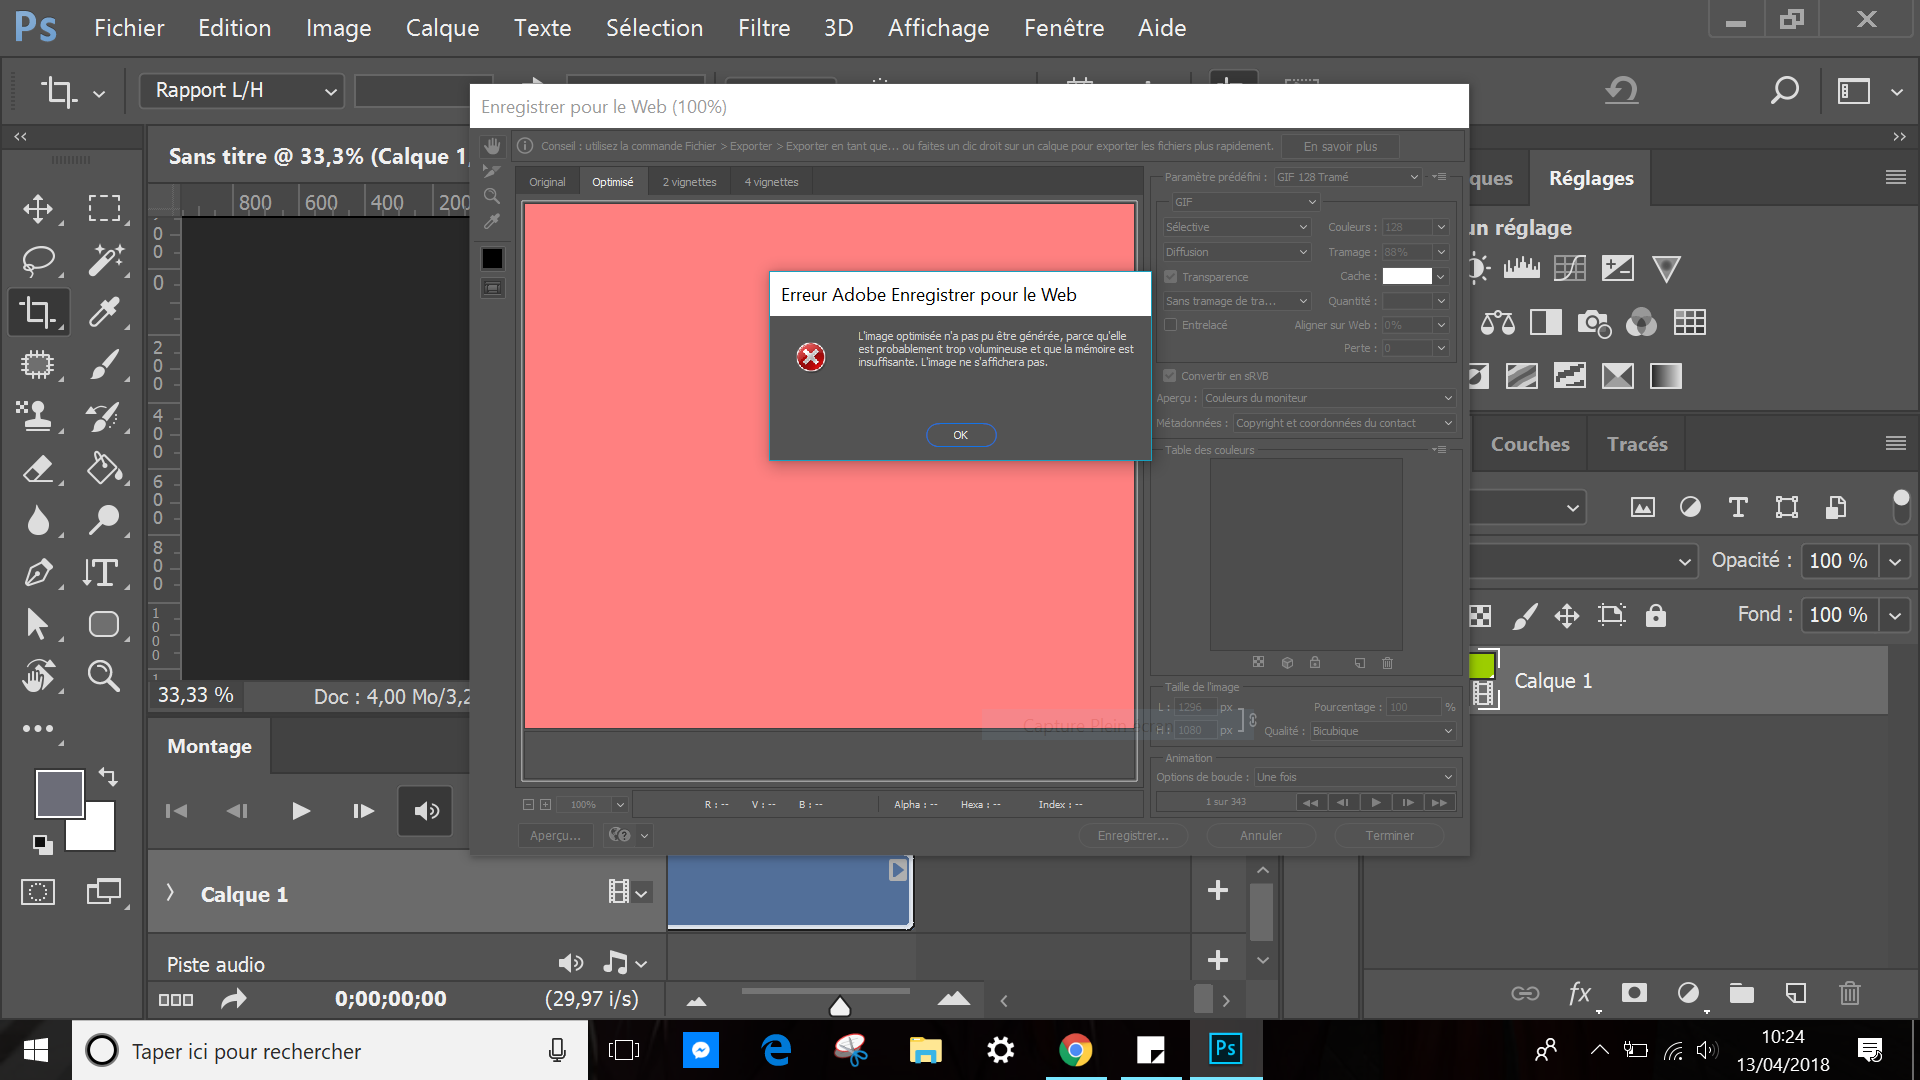Add a Brightness/Contrast adjustment
Image resolution: width=1920 pixels, height=1080 pixels.
(1479, 268)
